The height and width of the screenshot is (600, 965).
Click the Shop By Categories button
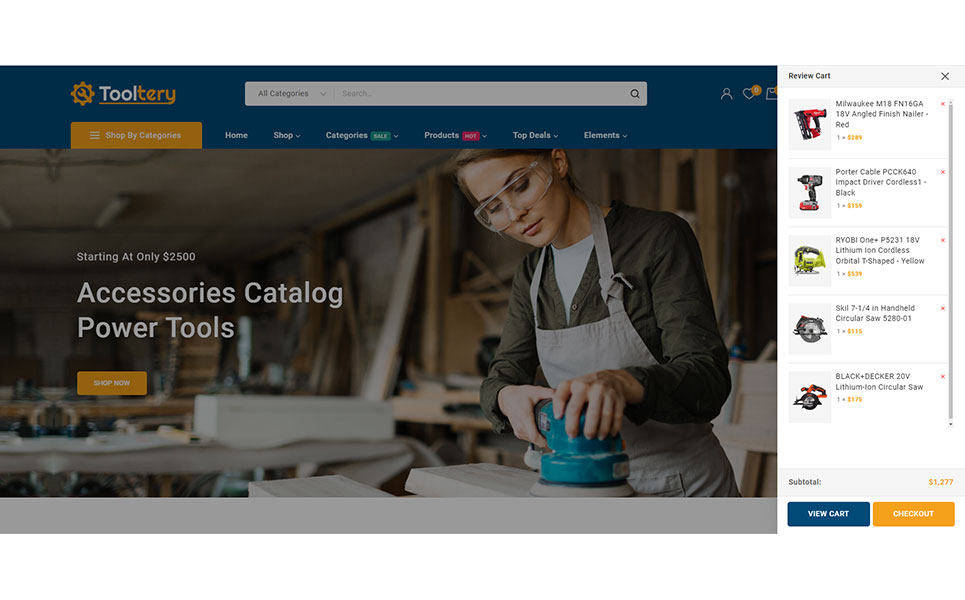click(x=136, y=135)
